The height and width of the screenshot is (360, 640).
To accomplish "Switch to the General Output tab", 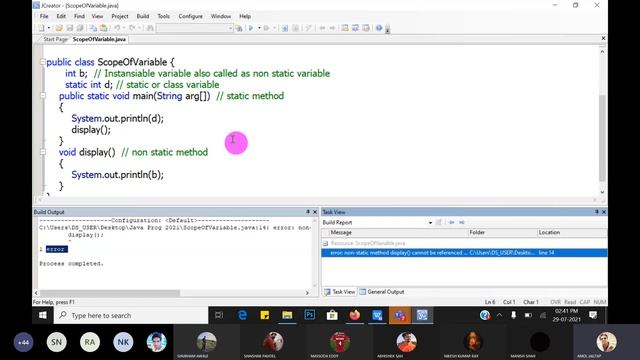I will pos(382,292).
